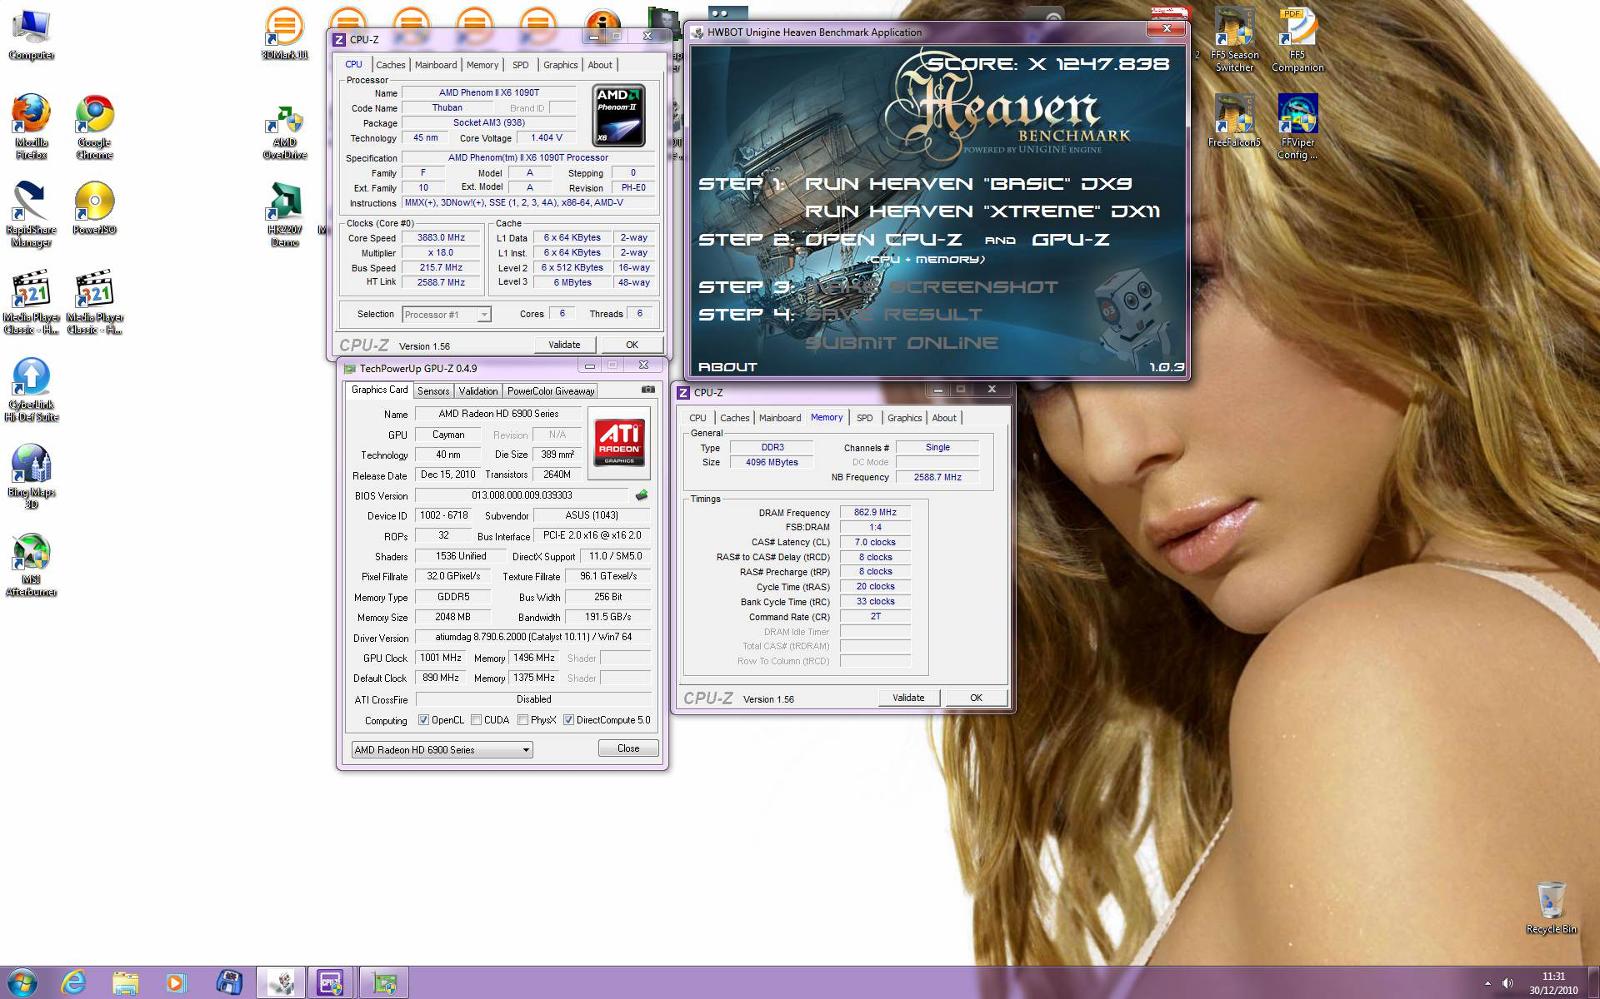The image size is (1600, 999).
Task: Launch Mozilla Firefox from the desktop
Action: [31, 126]
